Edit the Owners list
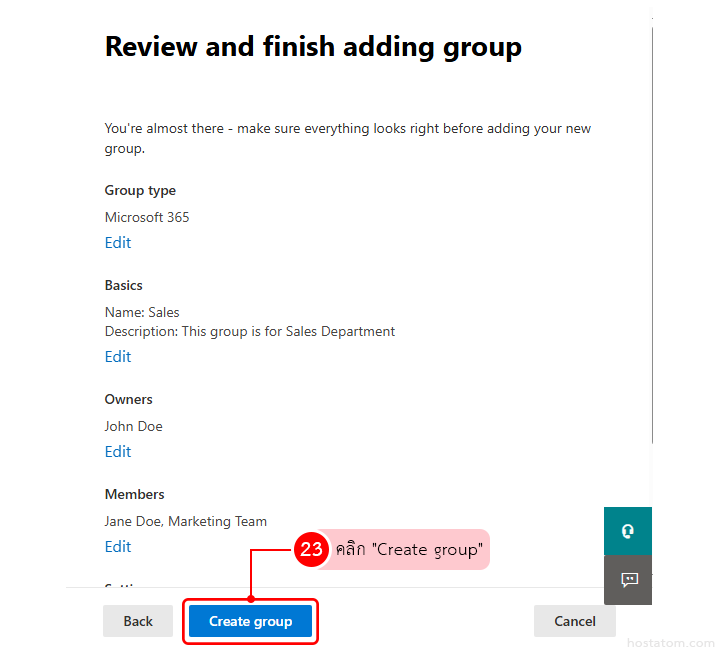The image size is (720, 651). [x=118, y=452]
